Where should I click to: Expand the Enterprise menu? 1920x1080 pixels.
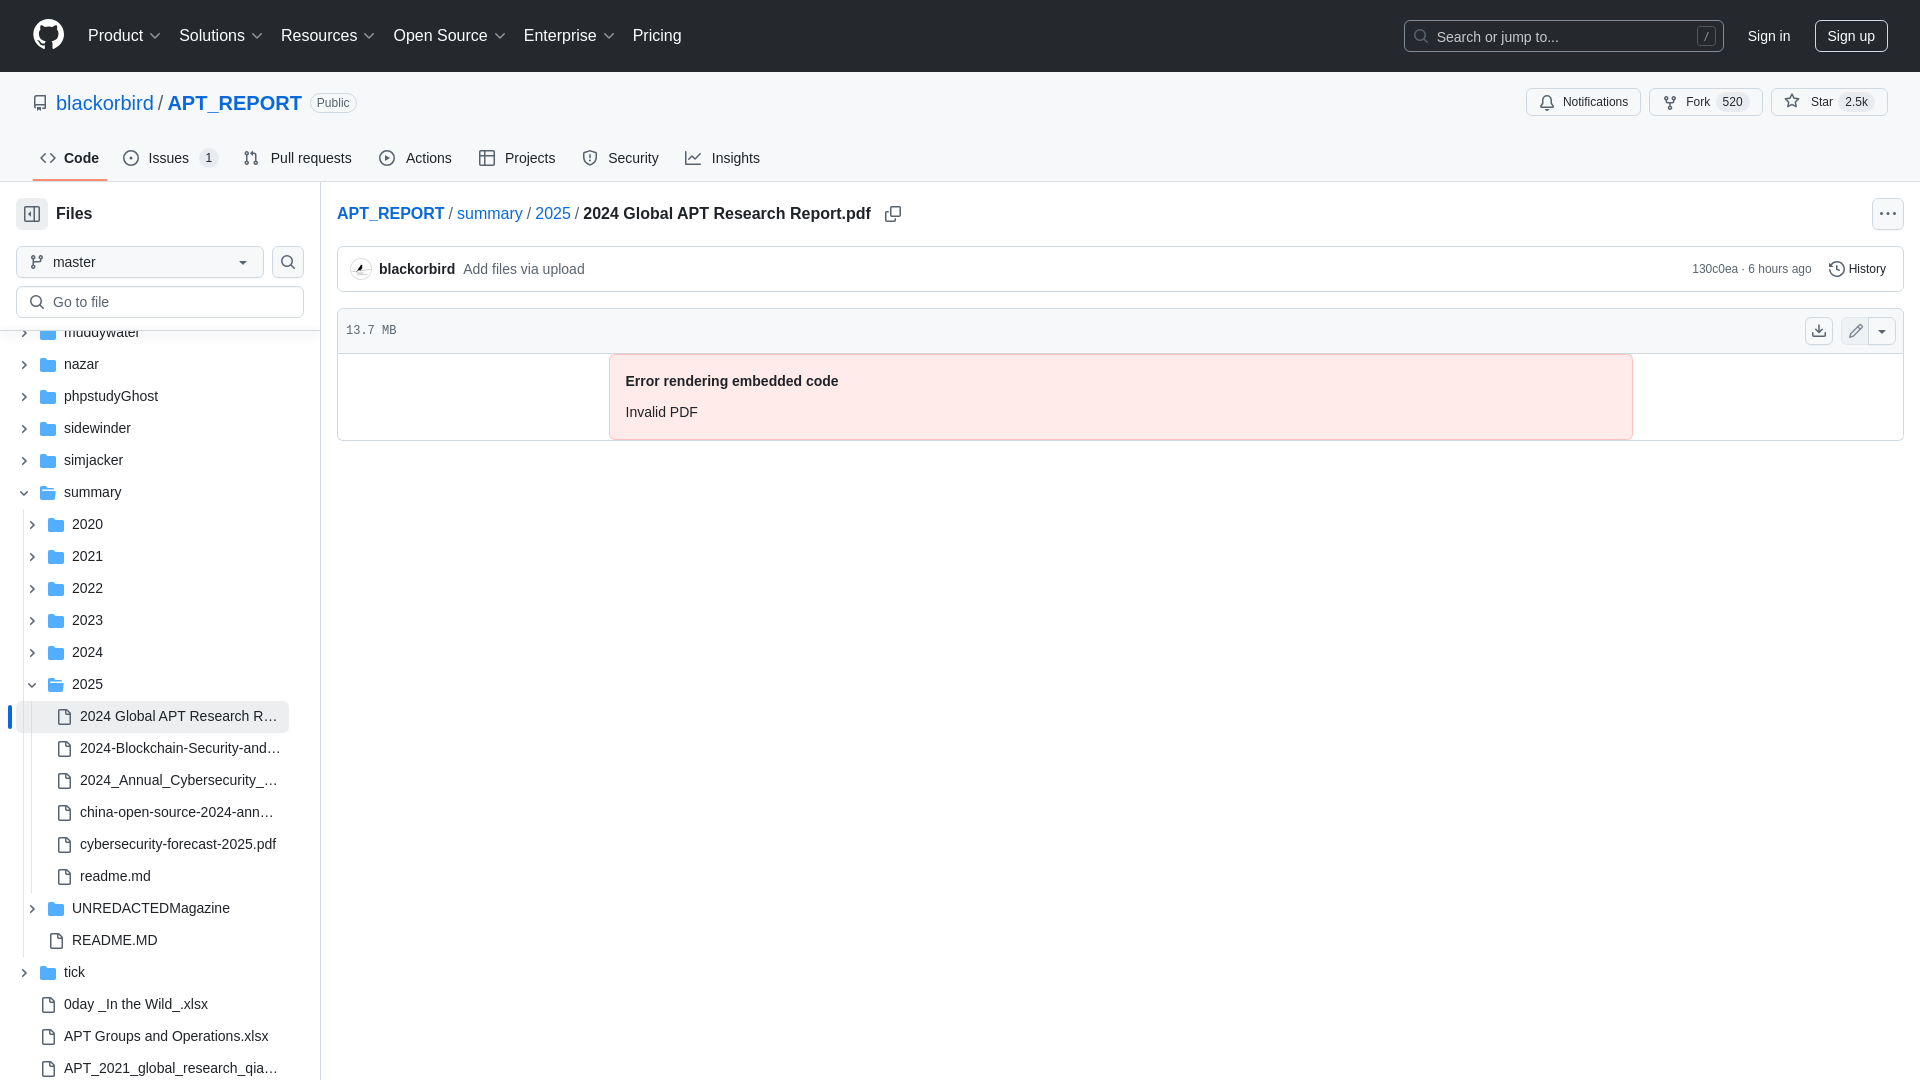coord(569,36)
